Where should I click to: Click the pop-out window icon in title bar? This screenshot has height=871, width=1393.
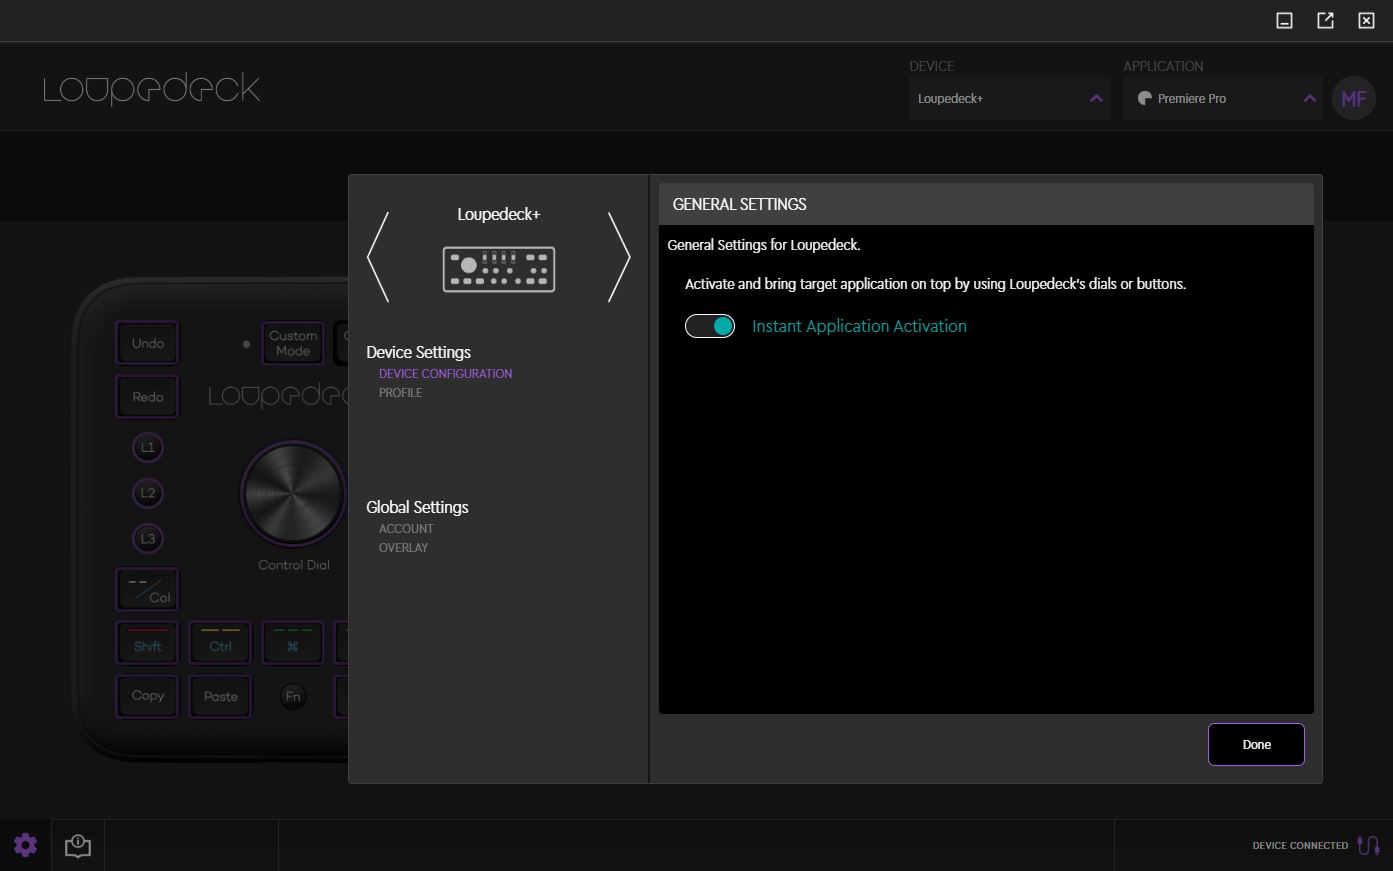coord(1325,20)
